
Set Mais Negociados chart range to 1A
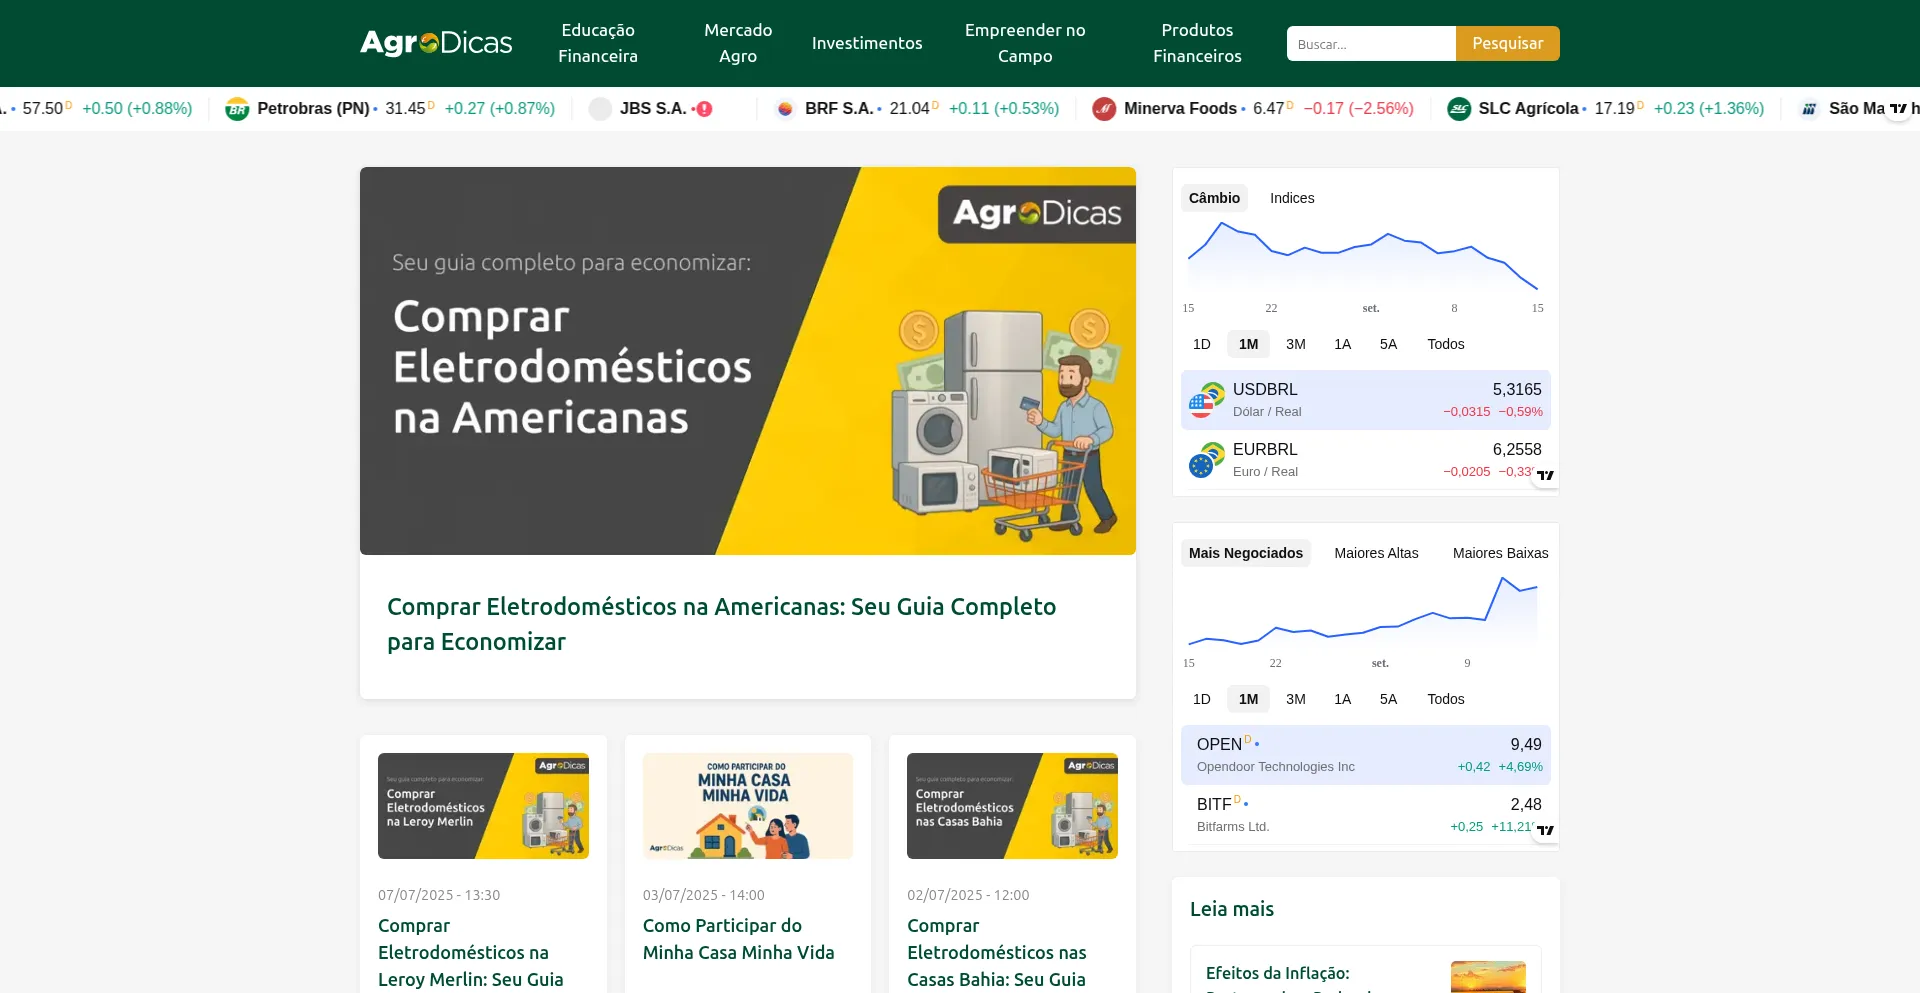click(1342, 699)
